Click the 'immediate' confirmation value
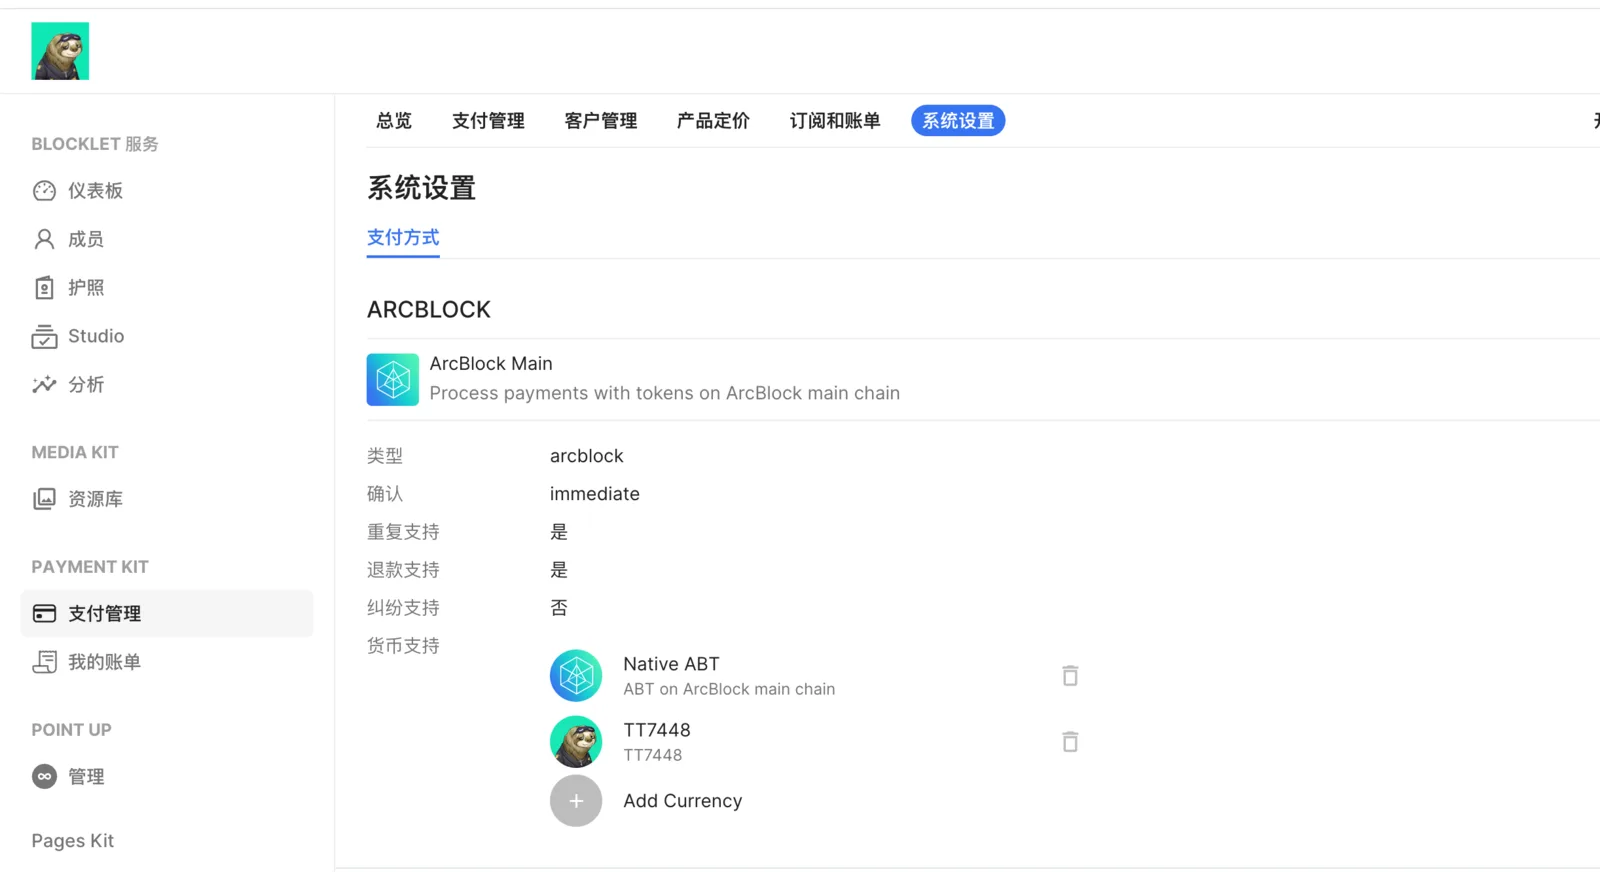Viewport: 1600px width, 872px height. click(x=595, y=494)
